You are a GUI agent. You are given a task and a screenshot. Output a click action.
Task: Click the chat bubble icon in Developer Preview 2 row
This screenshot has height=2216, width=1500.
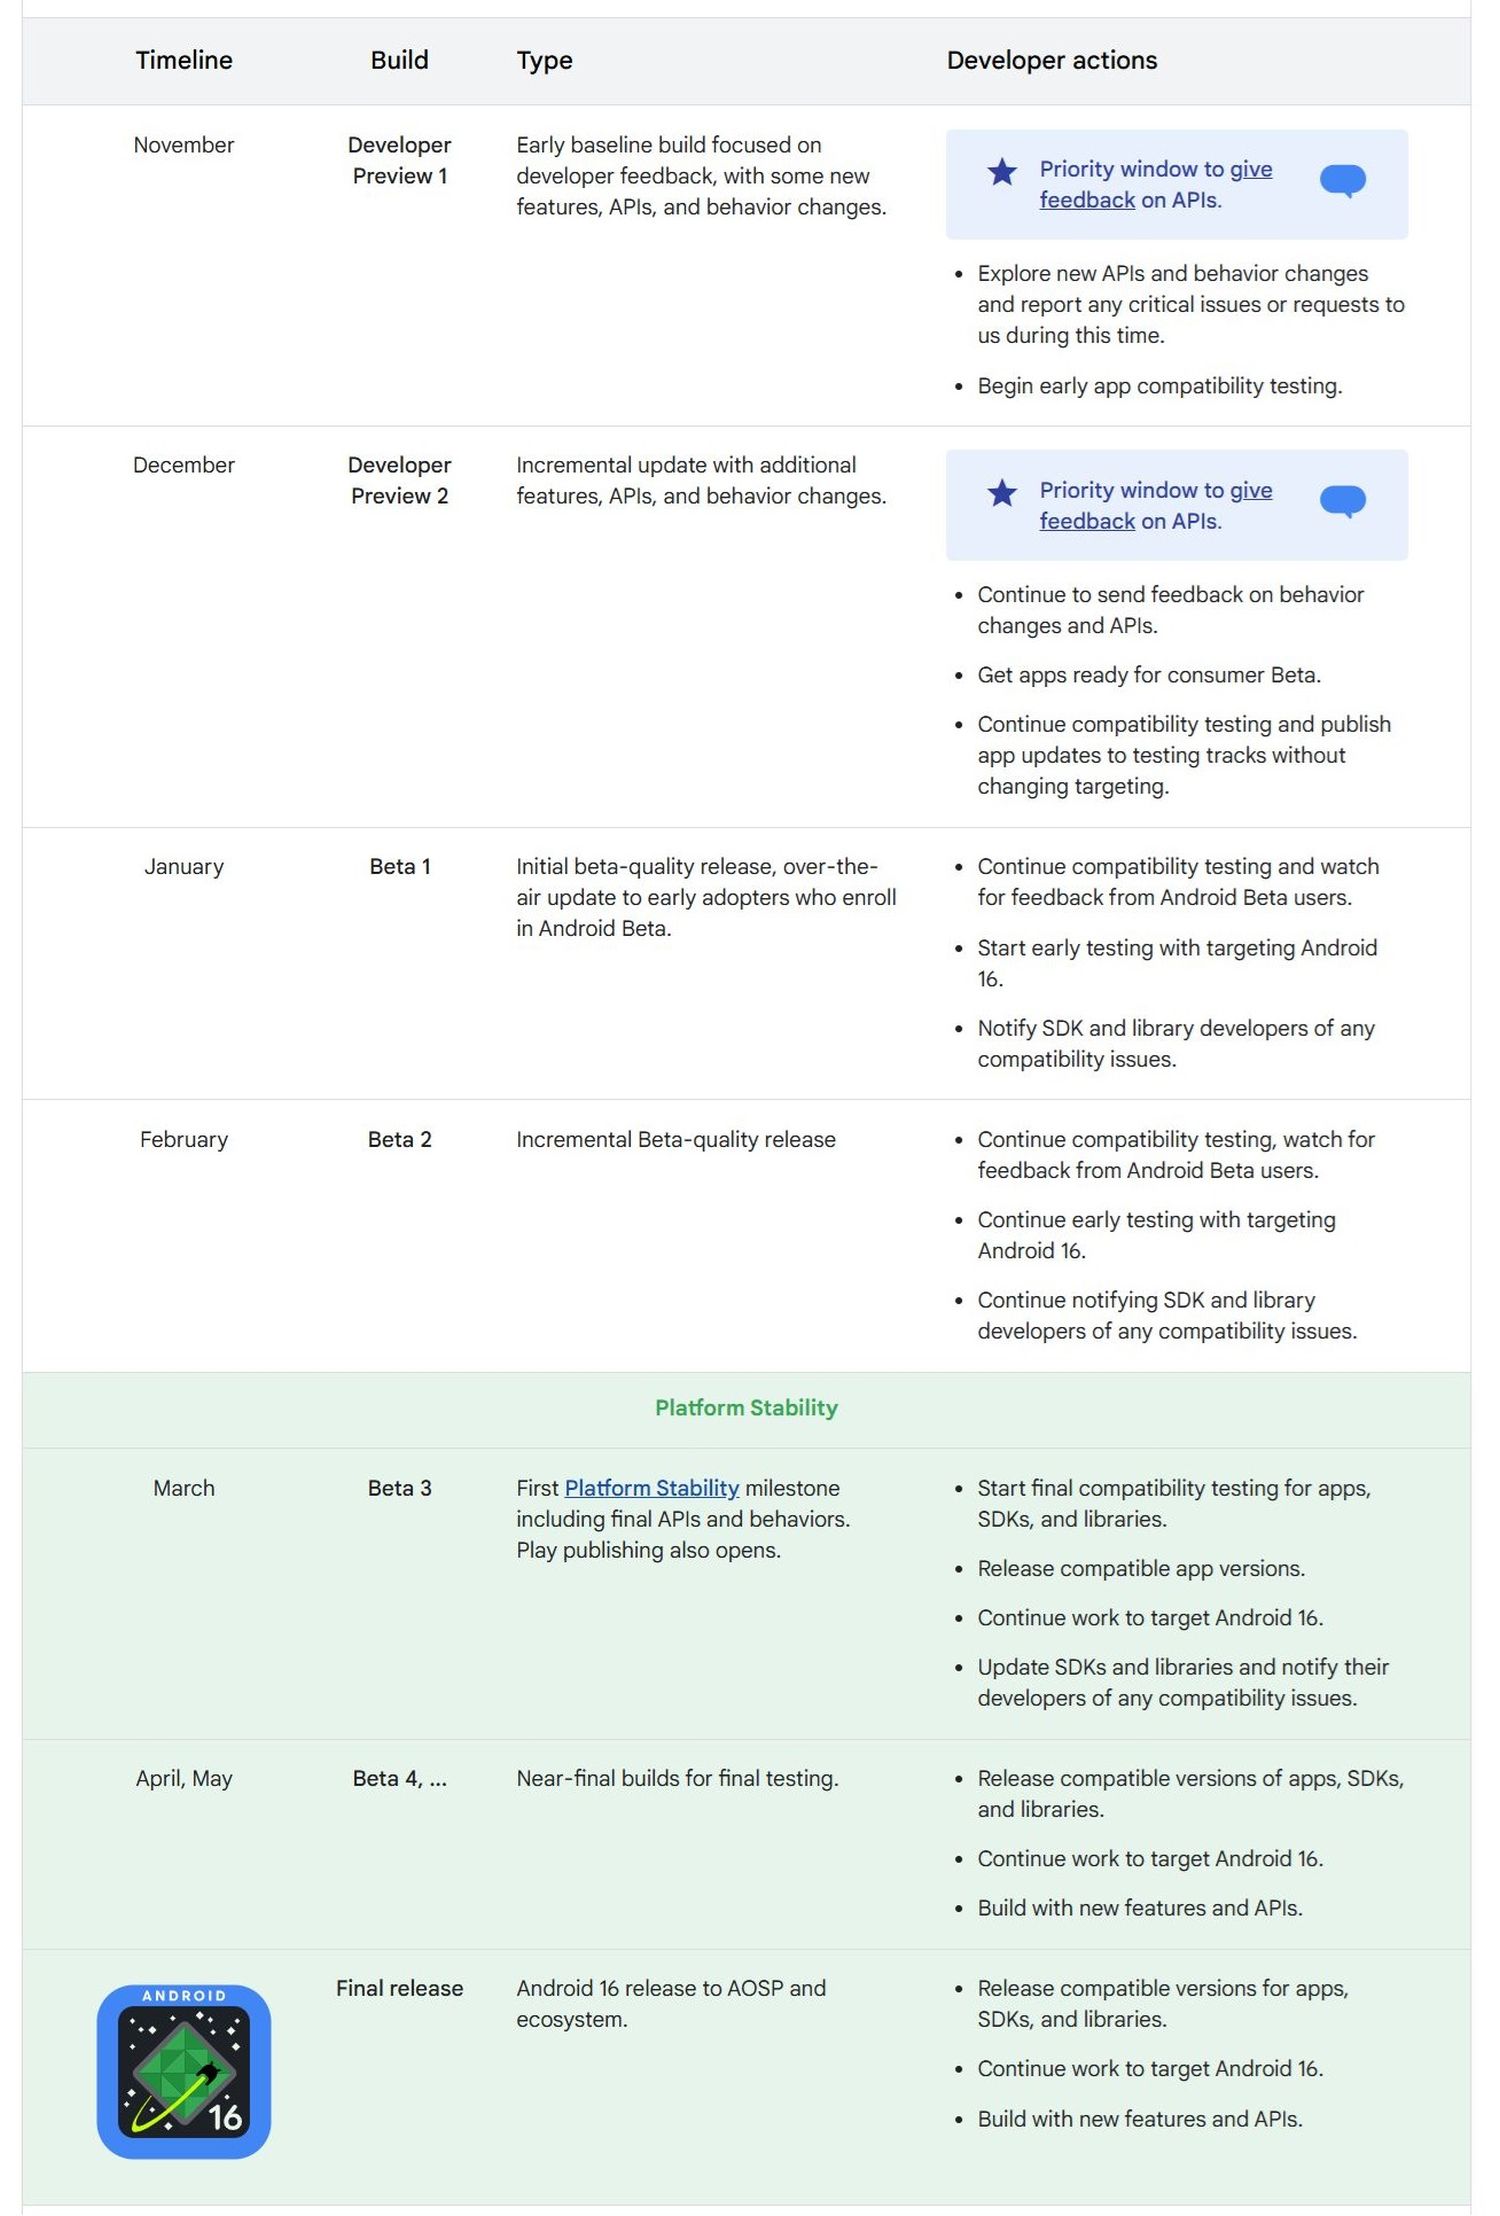pyautogui.click(x=1342, y=501)
